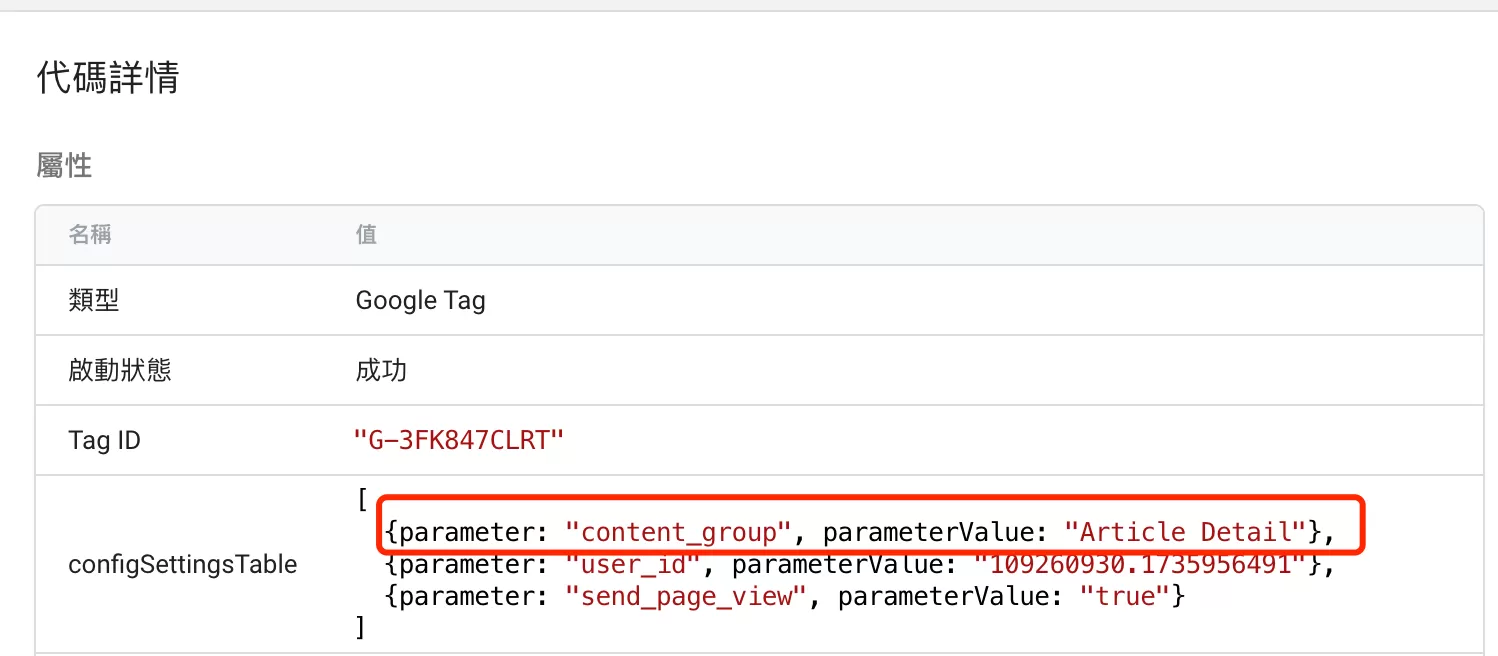Click the "content_group" parameter string
Screen dimensions: 1498x656
pyautogui.click(x=679, y=532)
